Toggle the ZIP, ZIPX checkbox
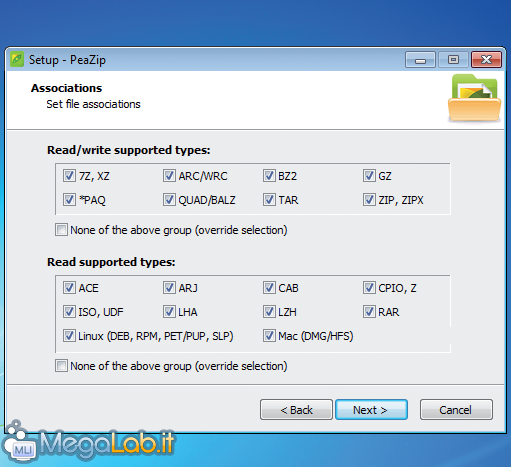511x467 pixels. (369, 200)
